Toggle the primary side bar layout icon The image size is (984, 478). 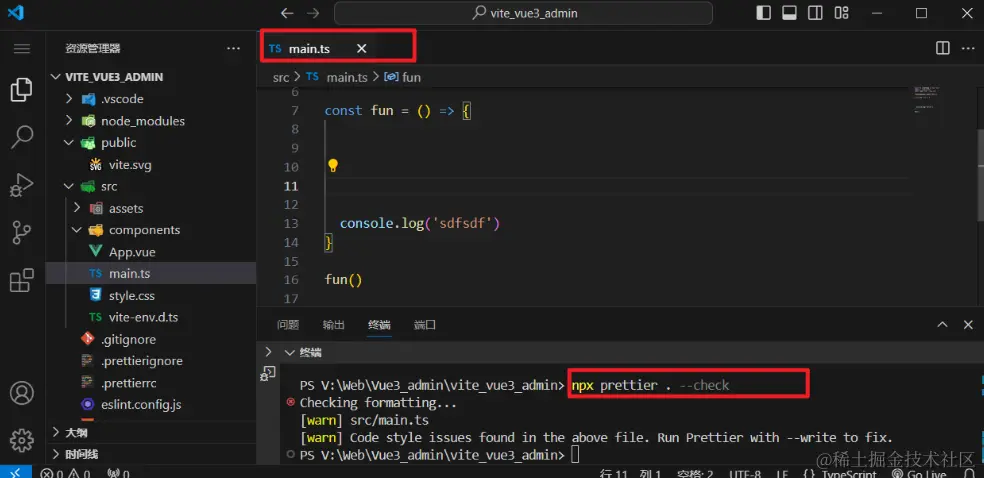tap(763, 13)
